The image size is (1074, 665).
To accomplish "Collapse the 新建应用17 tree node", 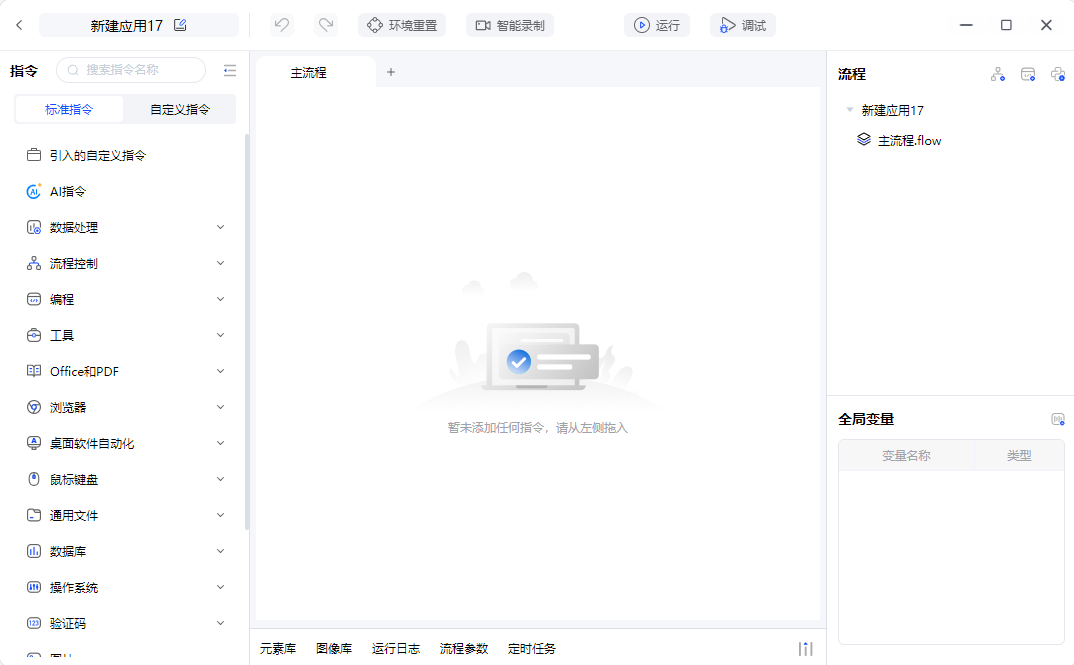I will tap(849, 110).
